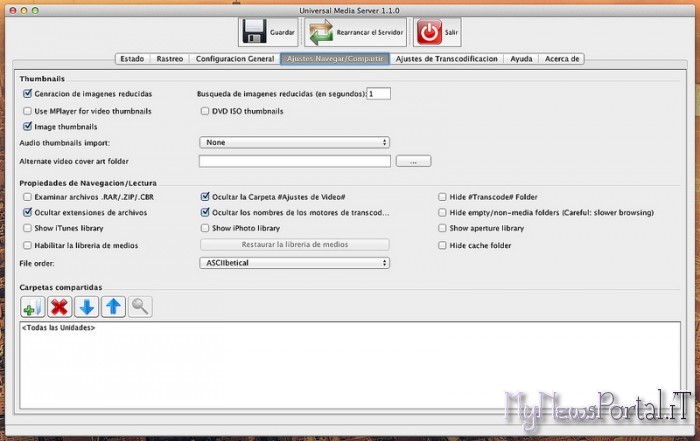Select the <Todas las Unidades> list entry

coord(58,328)
